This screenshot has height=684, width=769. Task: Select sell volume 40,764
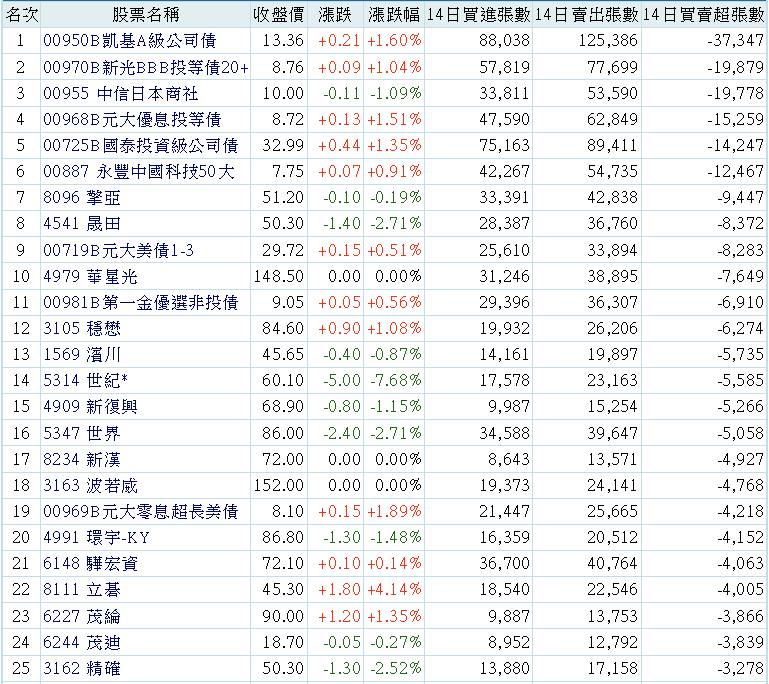pos(613,563)
